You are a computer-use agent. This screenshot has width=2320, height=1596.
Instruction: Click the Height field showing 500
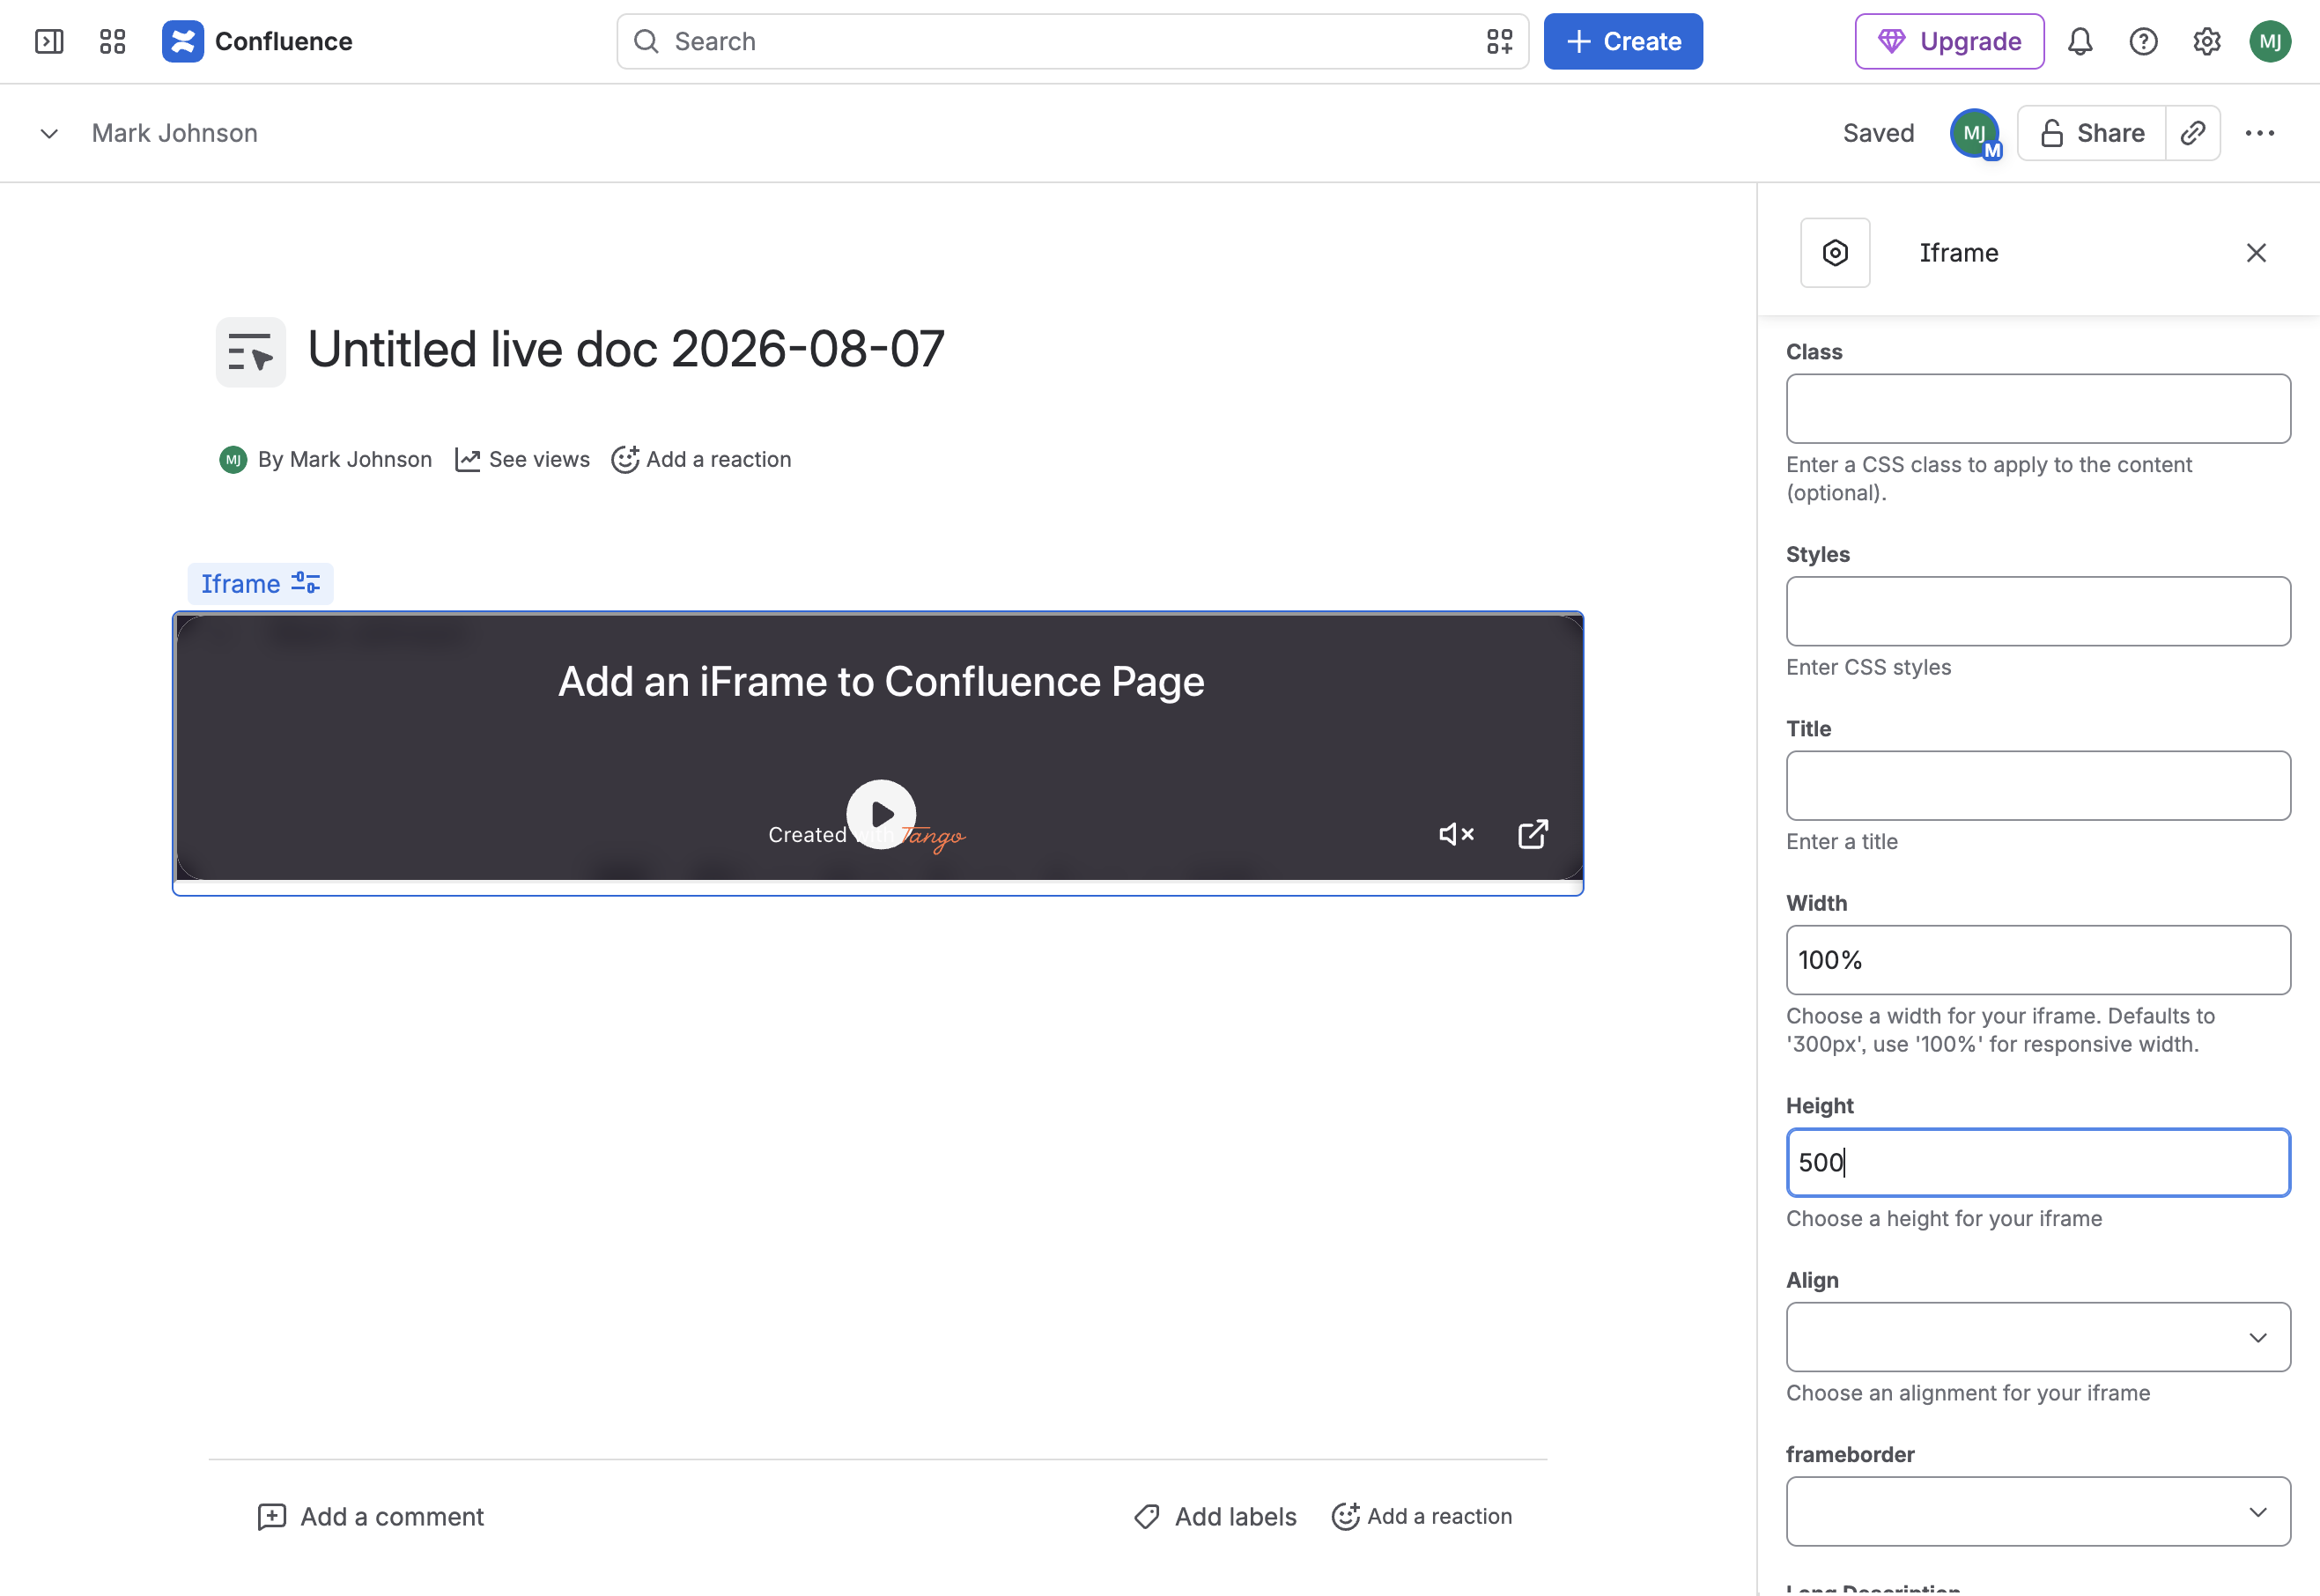pos(2038,1162)
